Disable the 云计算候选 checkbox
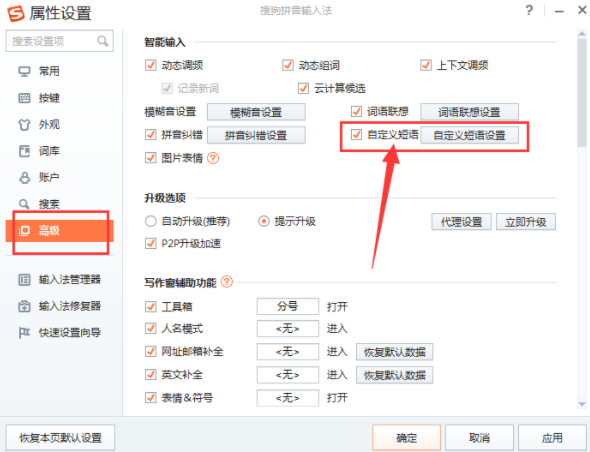The image size is (590, 452). pos(303,88)
